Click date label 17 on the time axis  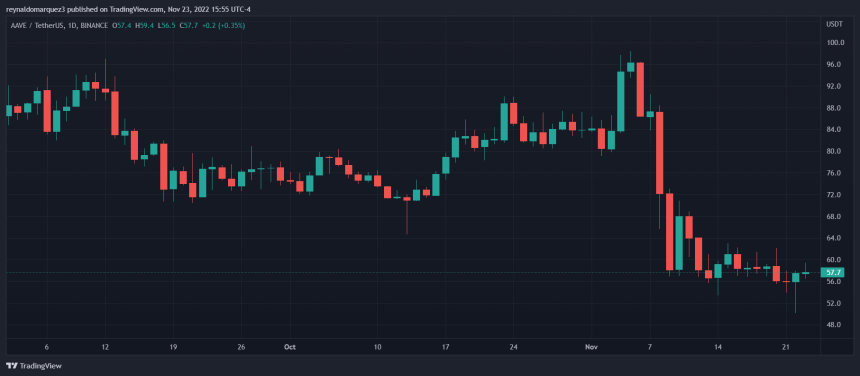(445, 347)
